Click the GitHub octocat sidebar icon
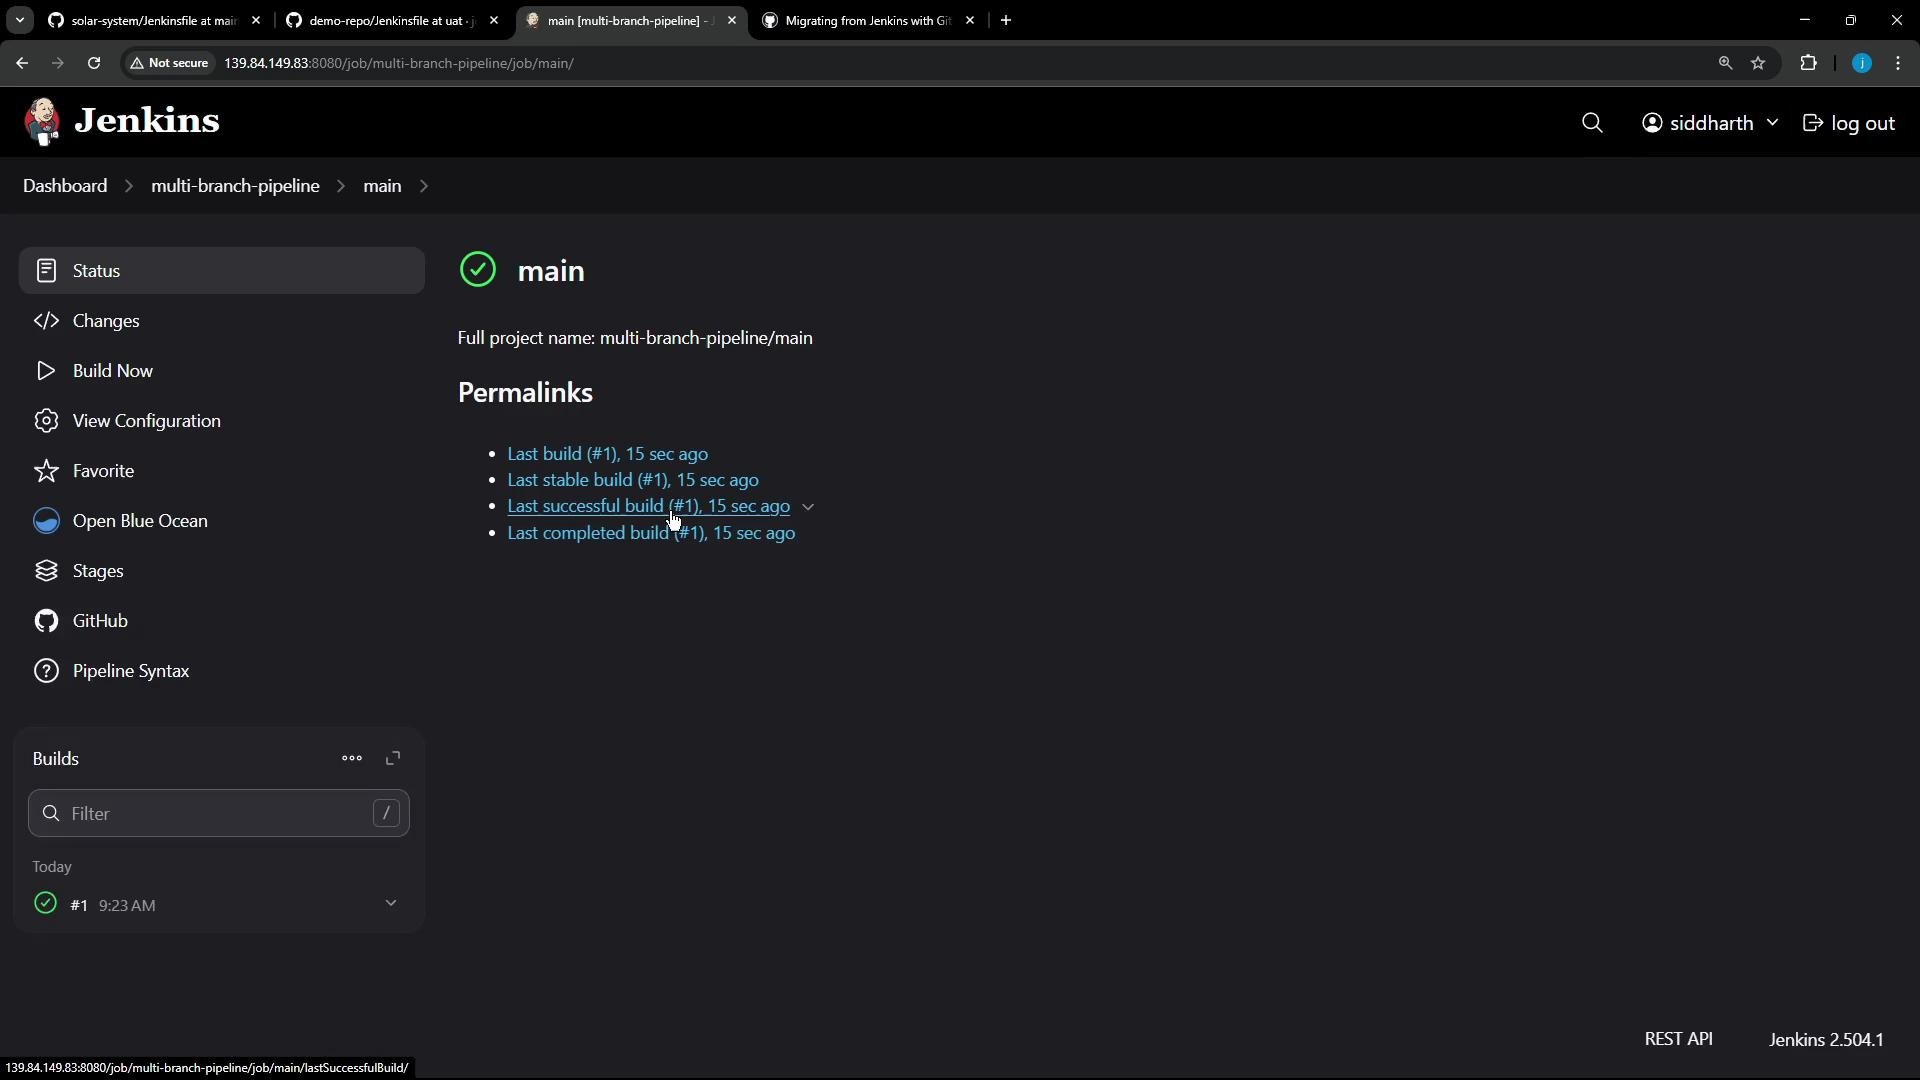1920x1080 pixels. [46, 621]
